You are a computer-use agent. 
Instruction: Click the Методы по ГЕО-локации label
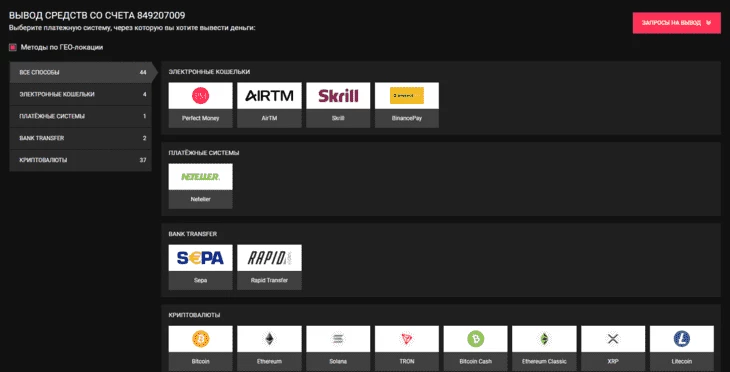point(62,47)
